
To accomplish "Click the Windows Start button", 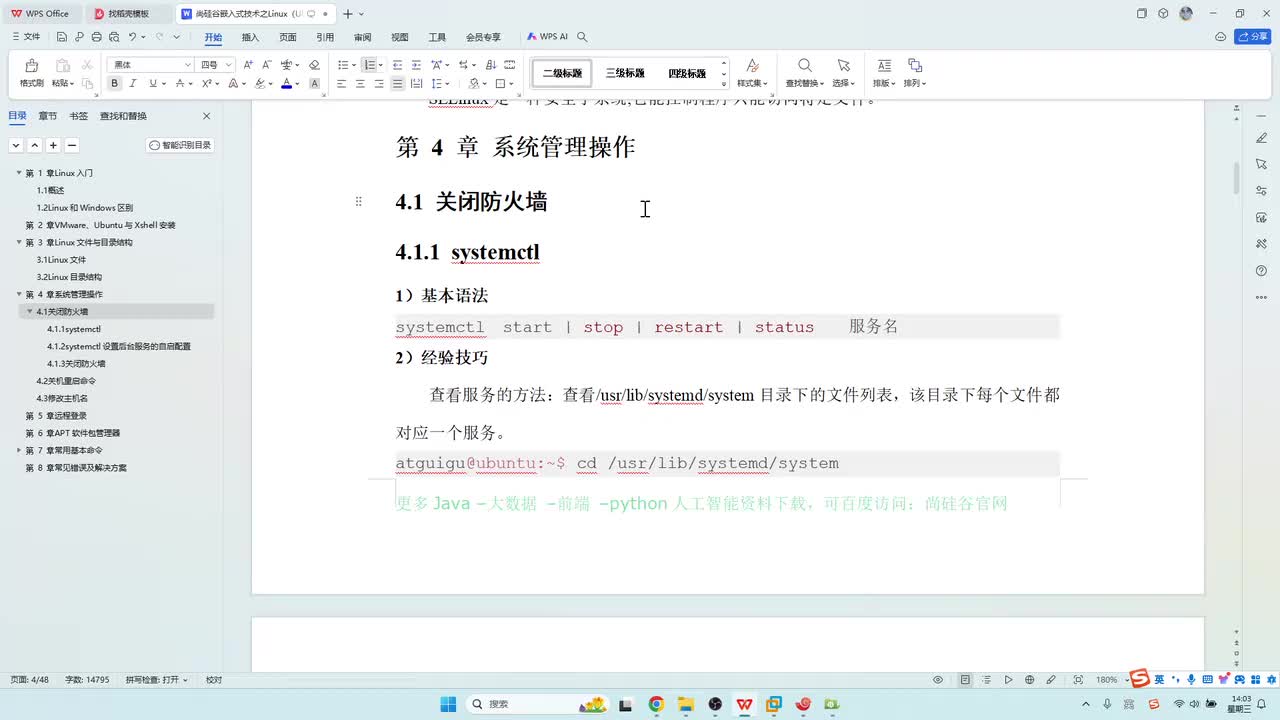I will 448,704.
